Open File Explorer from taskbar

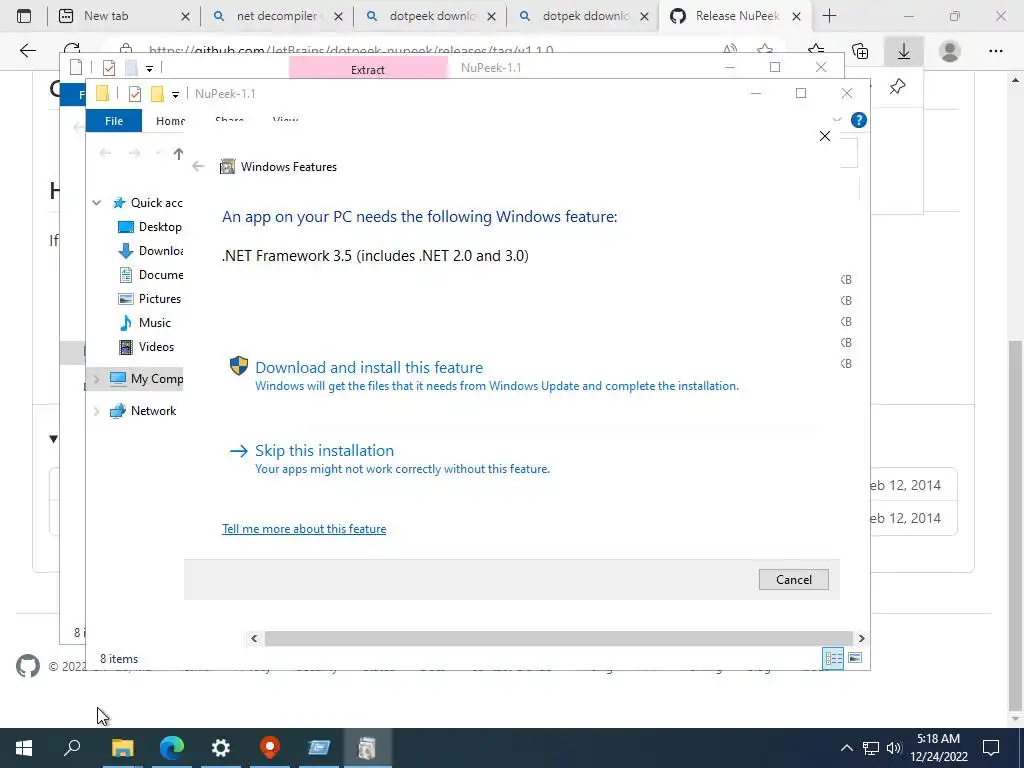(122, 748)
